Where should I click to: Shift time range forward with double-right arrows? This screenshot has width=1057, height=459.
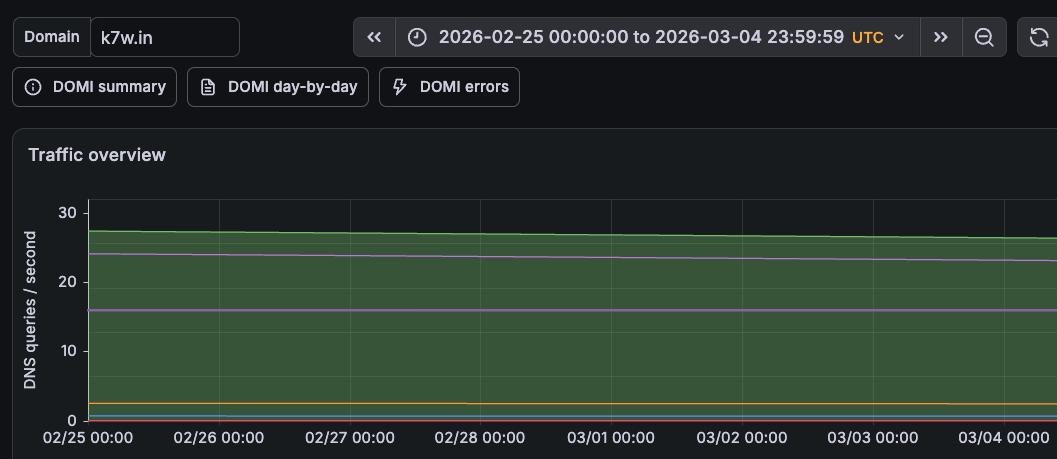941,37
